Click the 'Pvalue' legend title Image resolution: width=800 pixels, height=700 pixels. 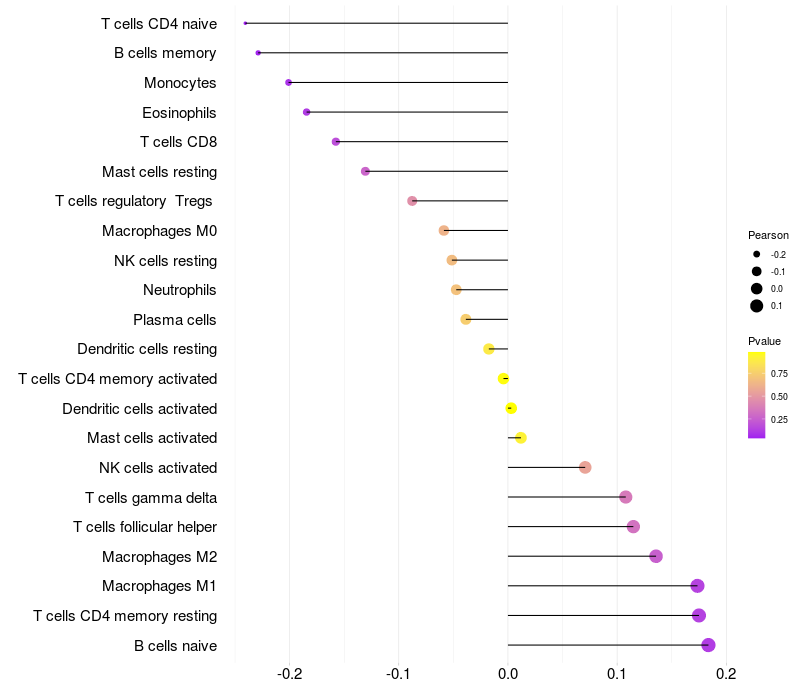(x=765, y=342)
